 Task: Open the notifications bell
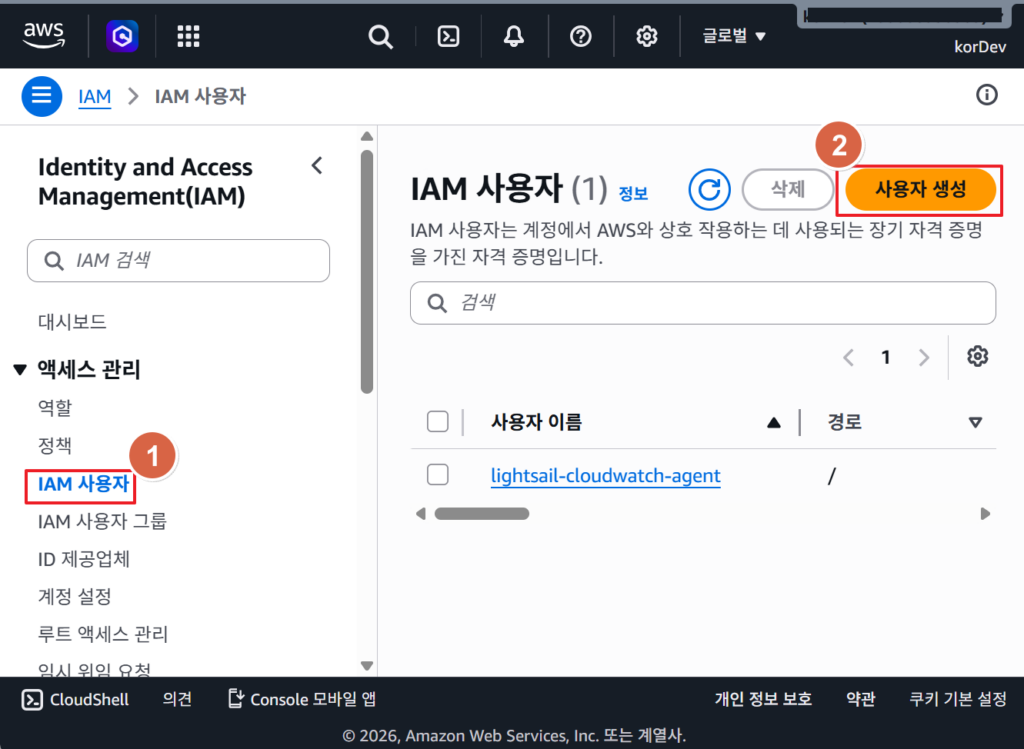[x=513, y=37]
